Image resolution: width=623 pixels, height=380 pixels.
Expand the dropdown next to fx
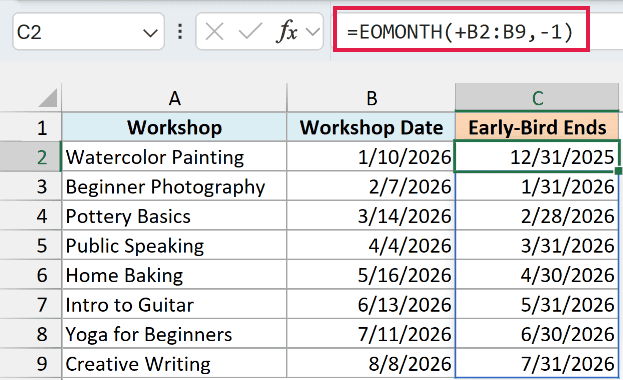[x=313, y=32]
